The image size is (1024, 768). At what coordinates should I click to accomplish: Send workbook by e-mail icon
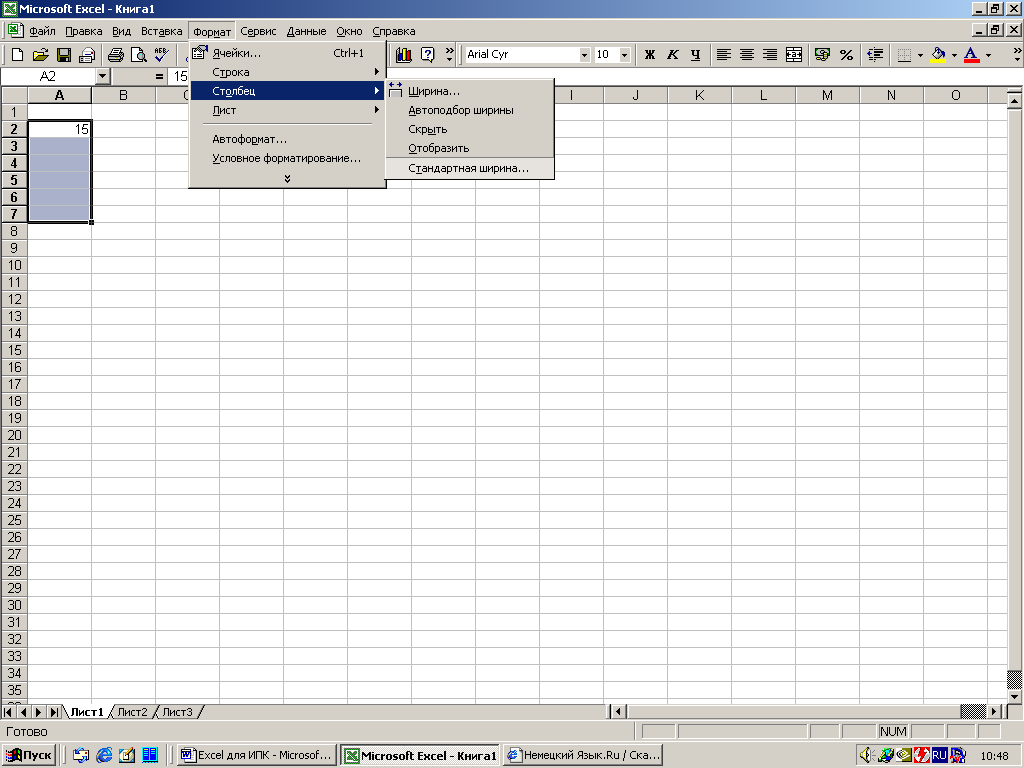tap(87, 55)
